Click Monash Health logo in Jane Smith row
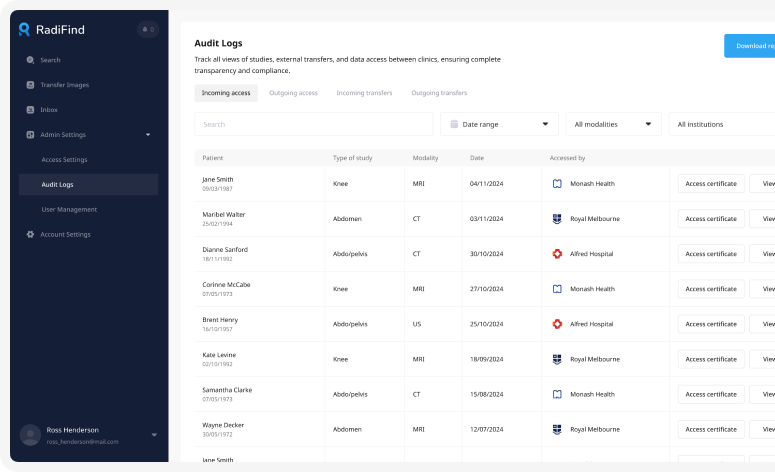This screenshot has height=472, width=775. pos(557,184)
